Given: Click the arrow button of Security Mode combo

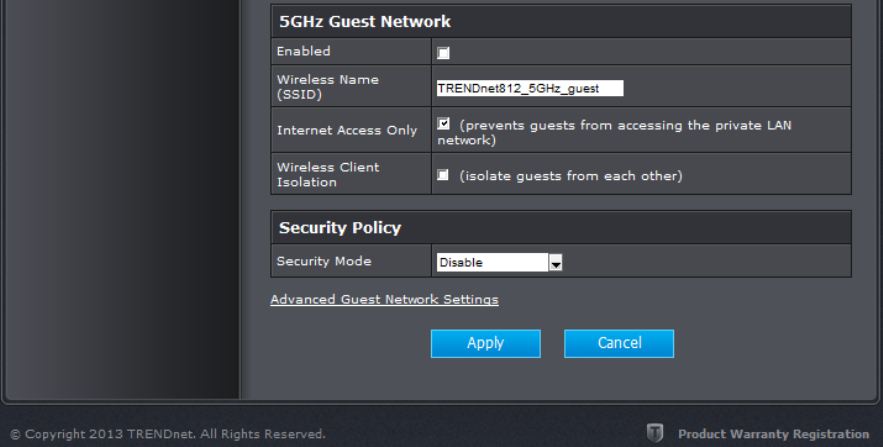Looking at the screenshot, I should pos(555,262).
